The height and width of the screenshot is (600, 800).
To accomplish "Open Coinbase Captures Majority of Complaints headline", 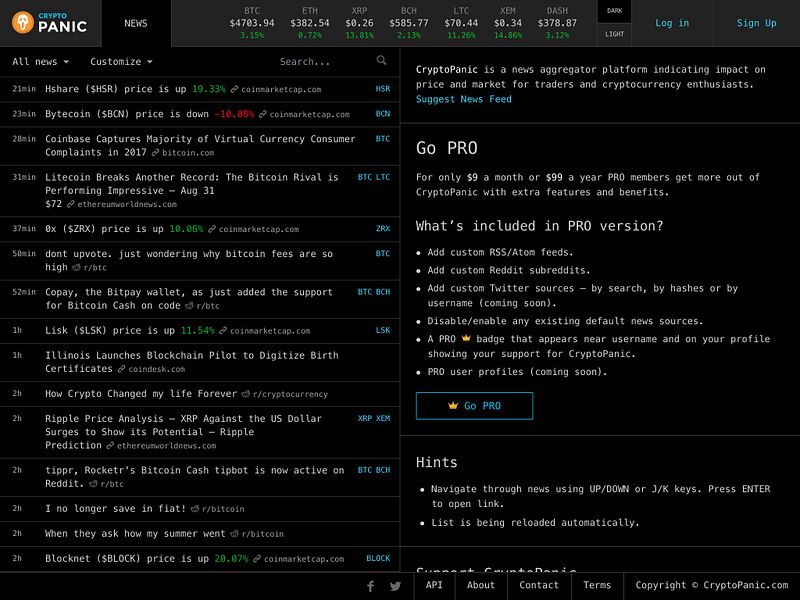I will [x=200, y=145].
